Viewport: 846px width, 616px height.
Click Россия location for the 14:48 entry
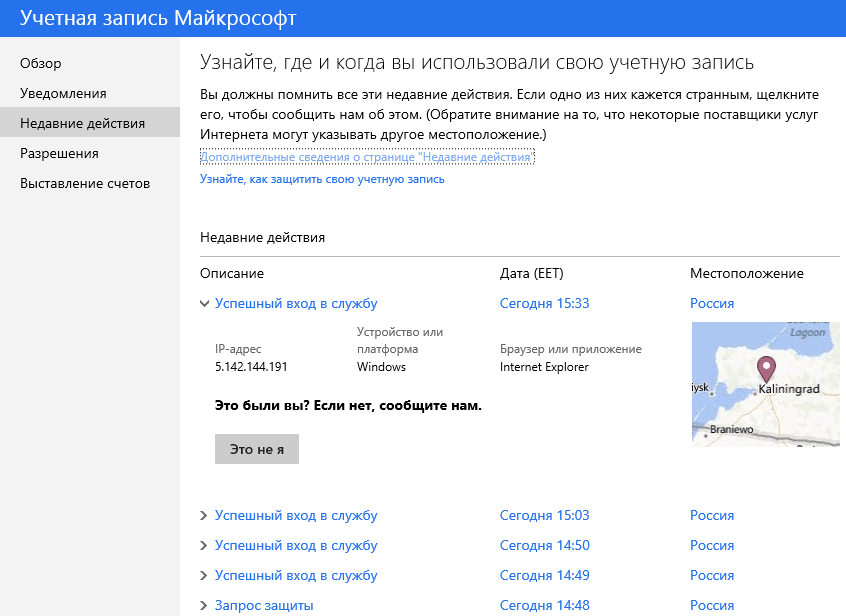[712, 606]
